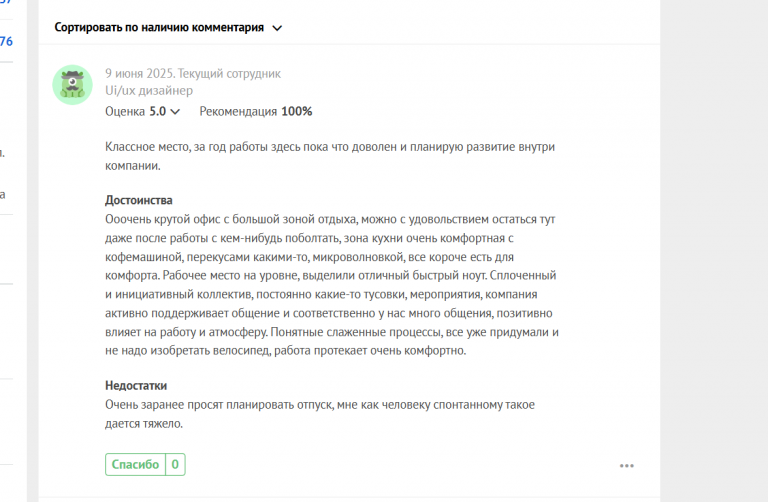The image size is (768, 502).
Task: Click the chevron beside the sort option
Action: [277, 28]
